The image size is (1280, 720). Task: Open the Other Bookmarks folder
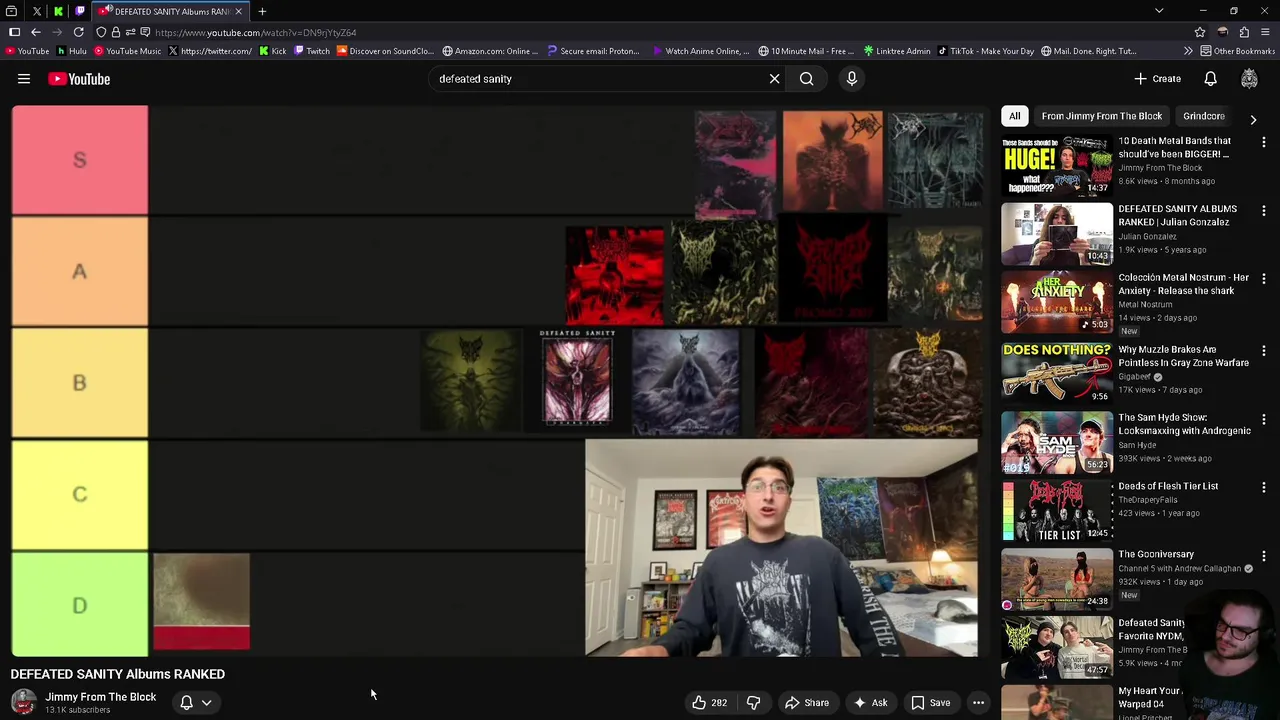tap(1237, 51)
